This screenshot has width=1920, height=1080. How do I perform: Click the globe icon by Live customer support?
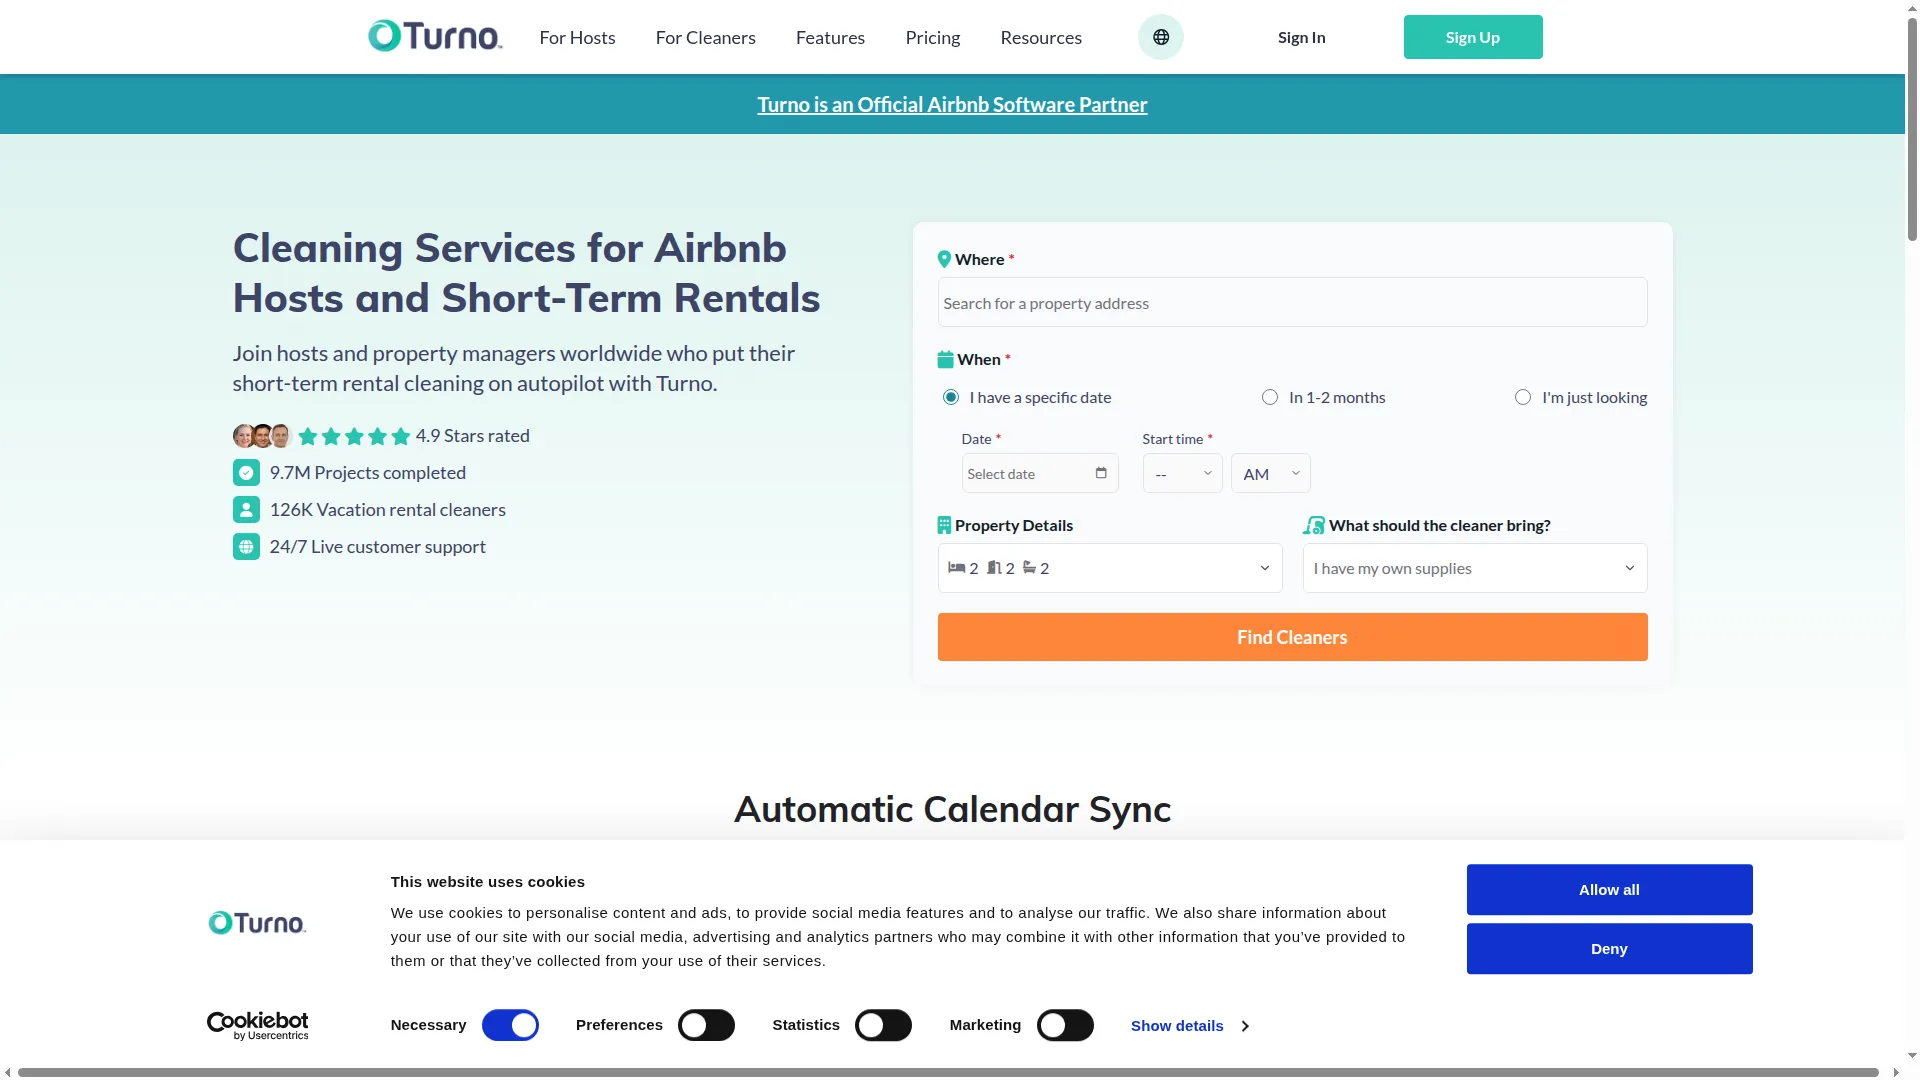[x=246, y=547]
